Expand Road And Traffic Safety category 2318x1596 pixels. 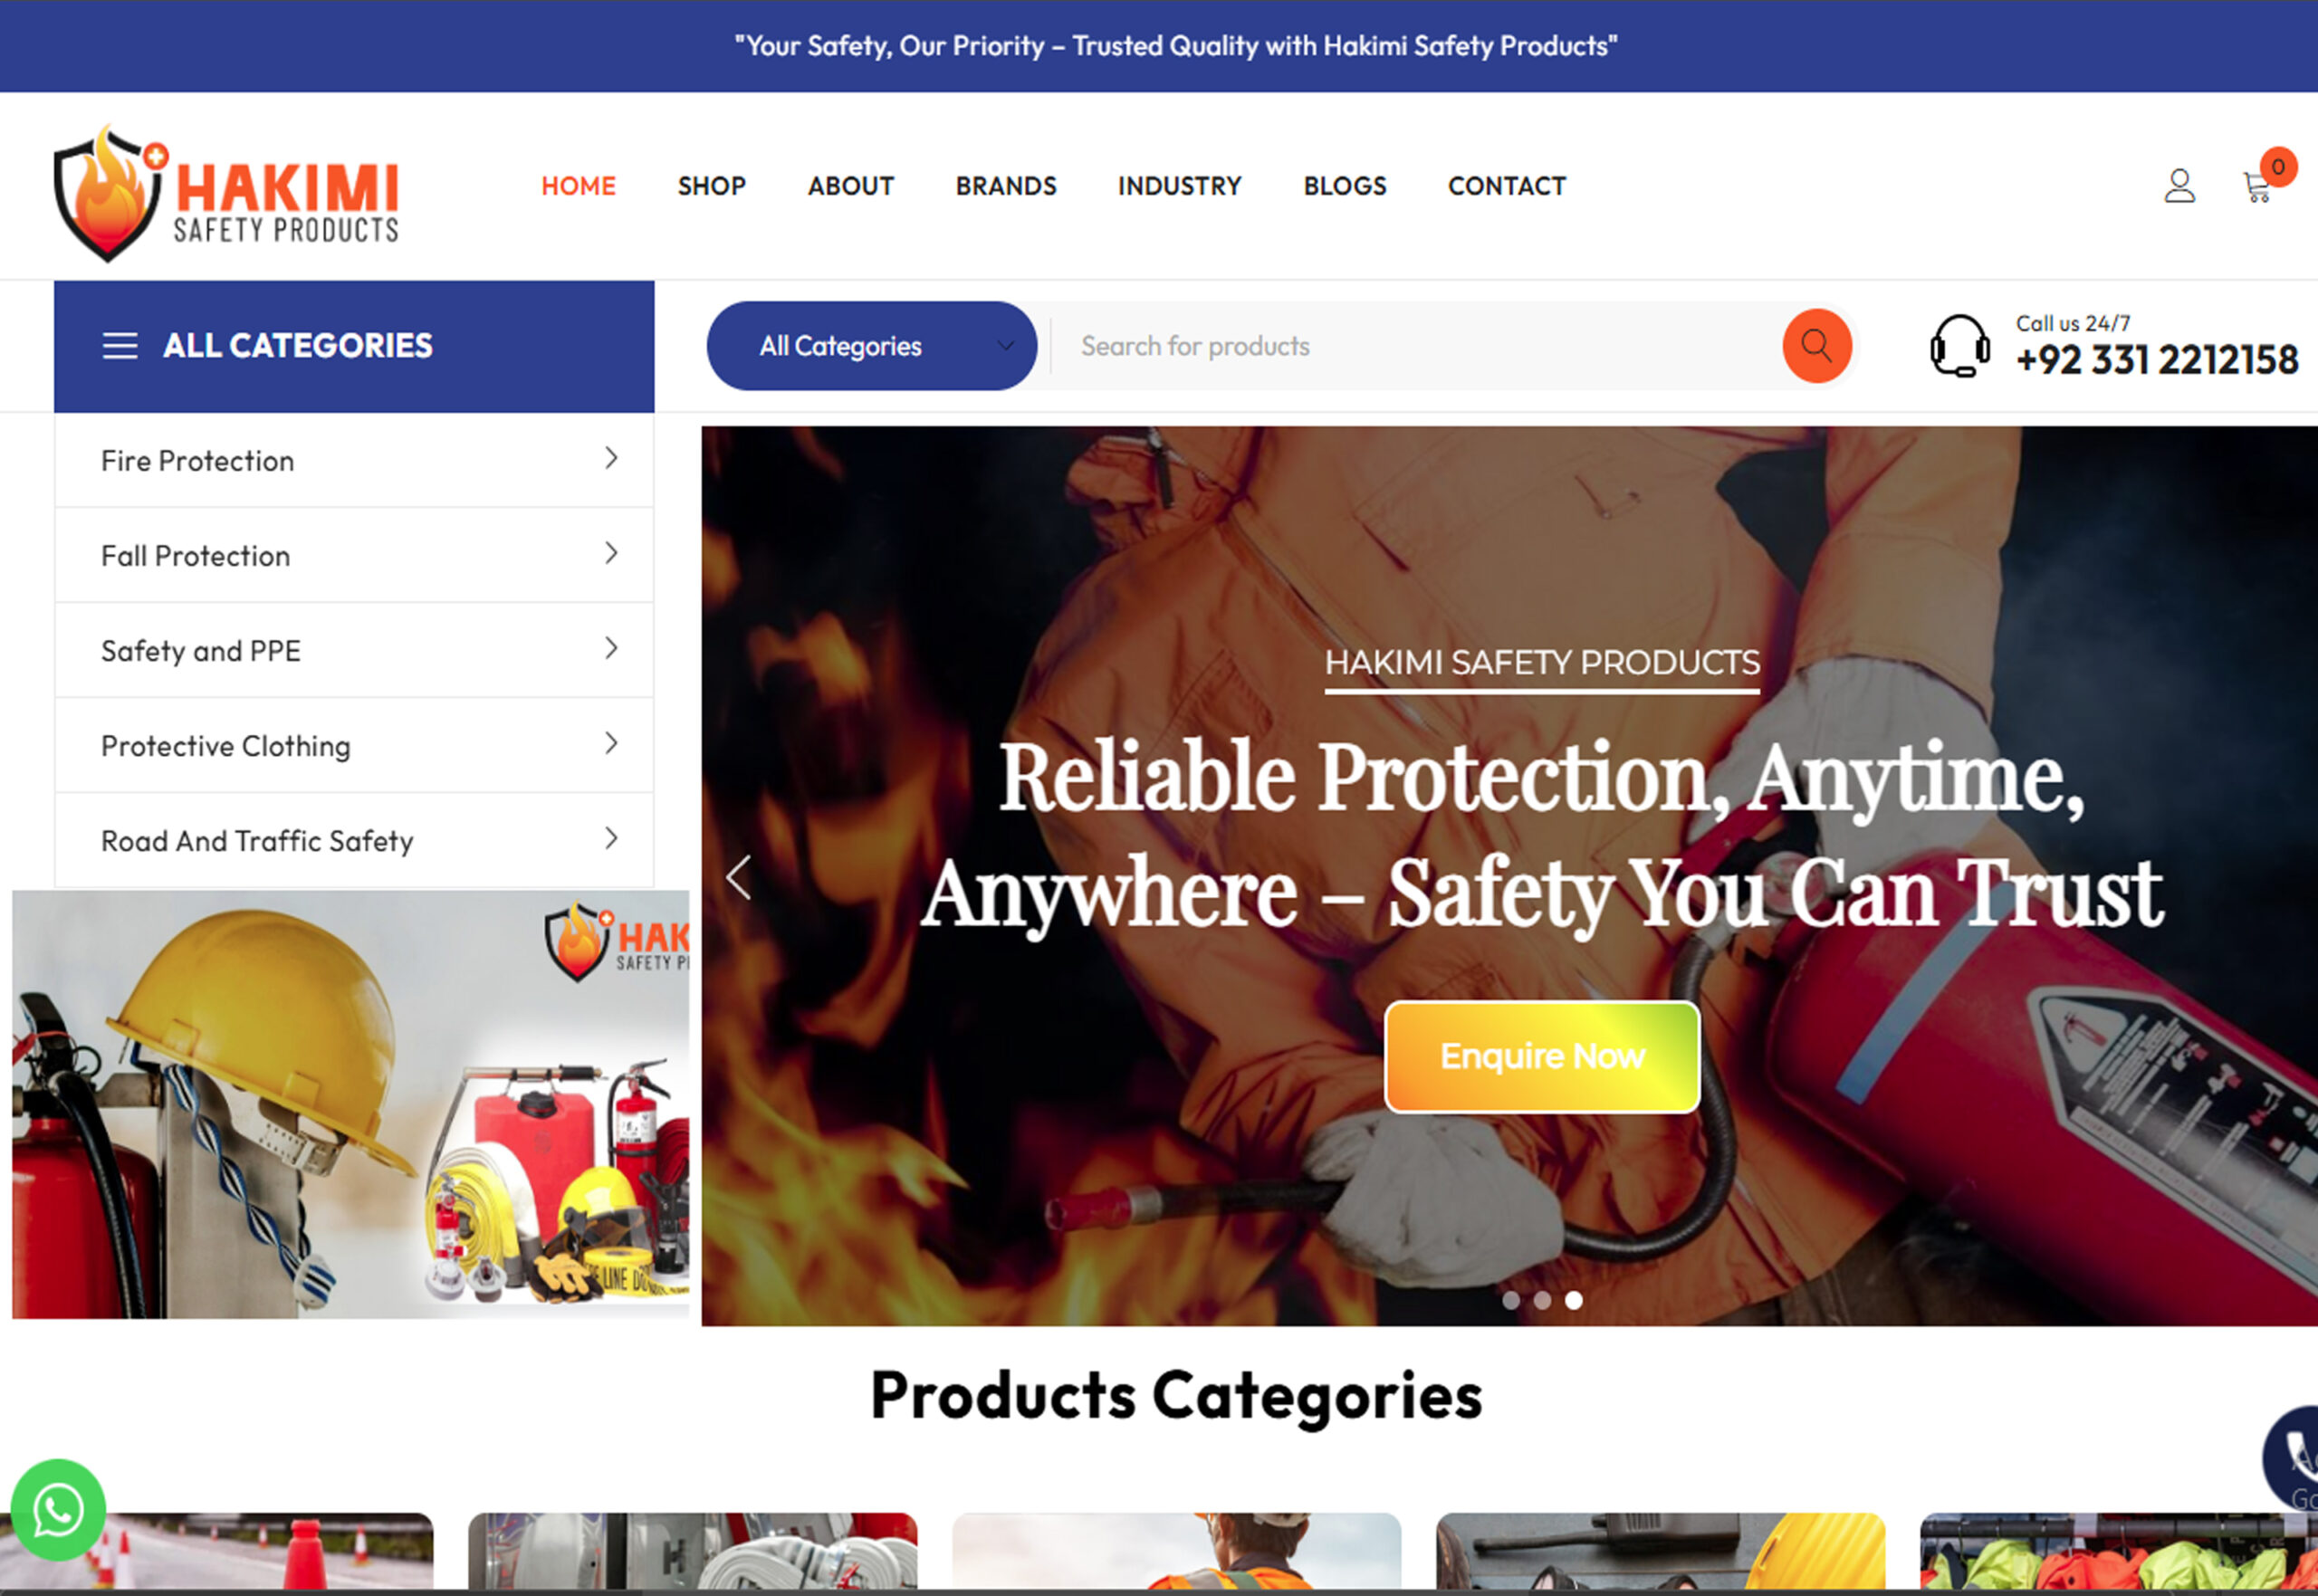click(x=354, y=840)
